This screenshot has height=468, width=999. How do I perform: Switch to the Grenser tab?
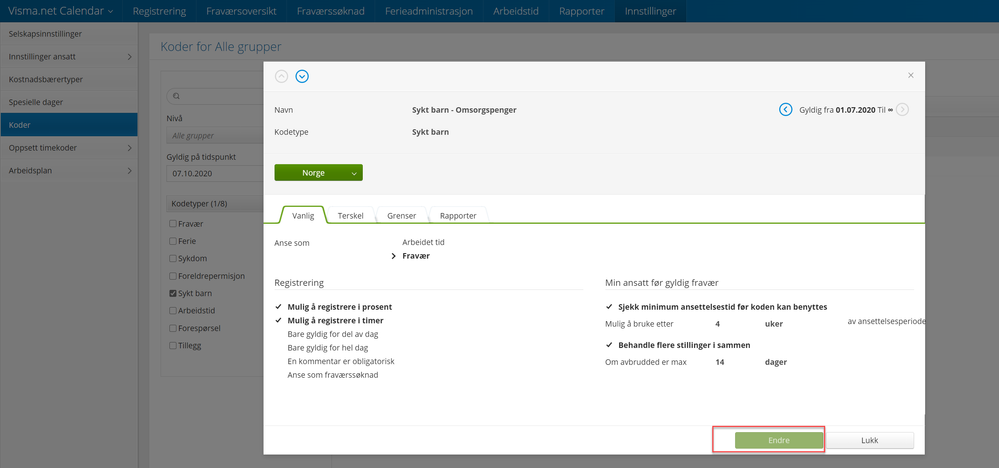[x=401, y=215]
